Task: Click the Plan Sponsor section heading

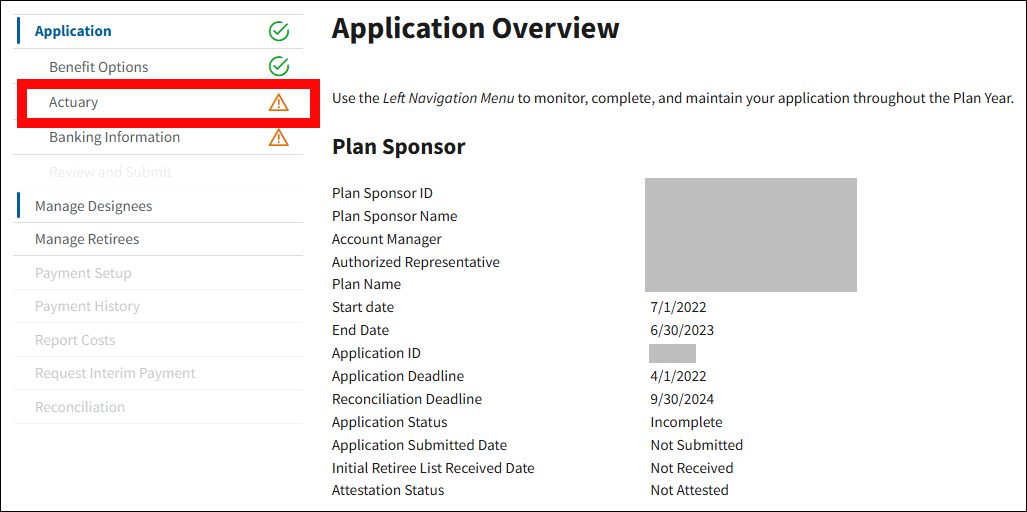Action: tap(398, 147)
